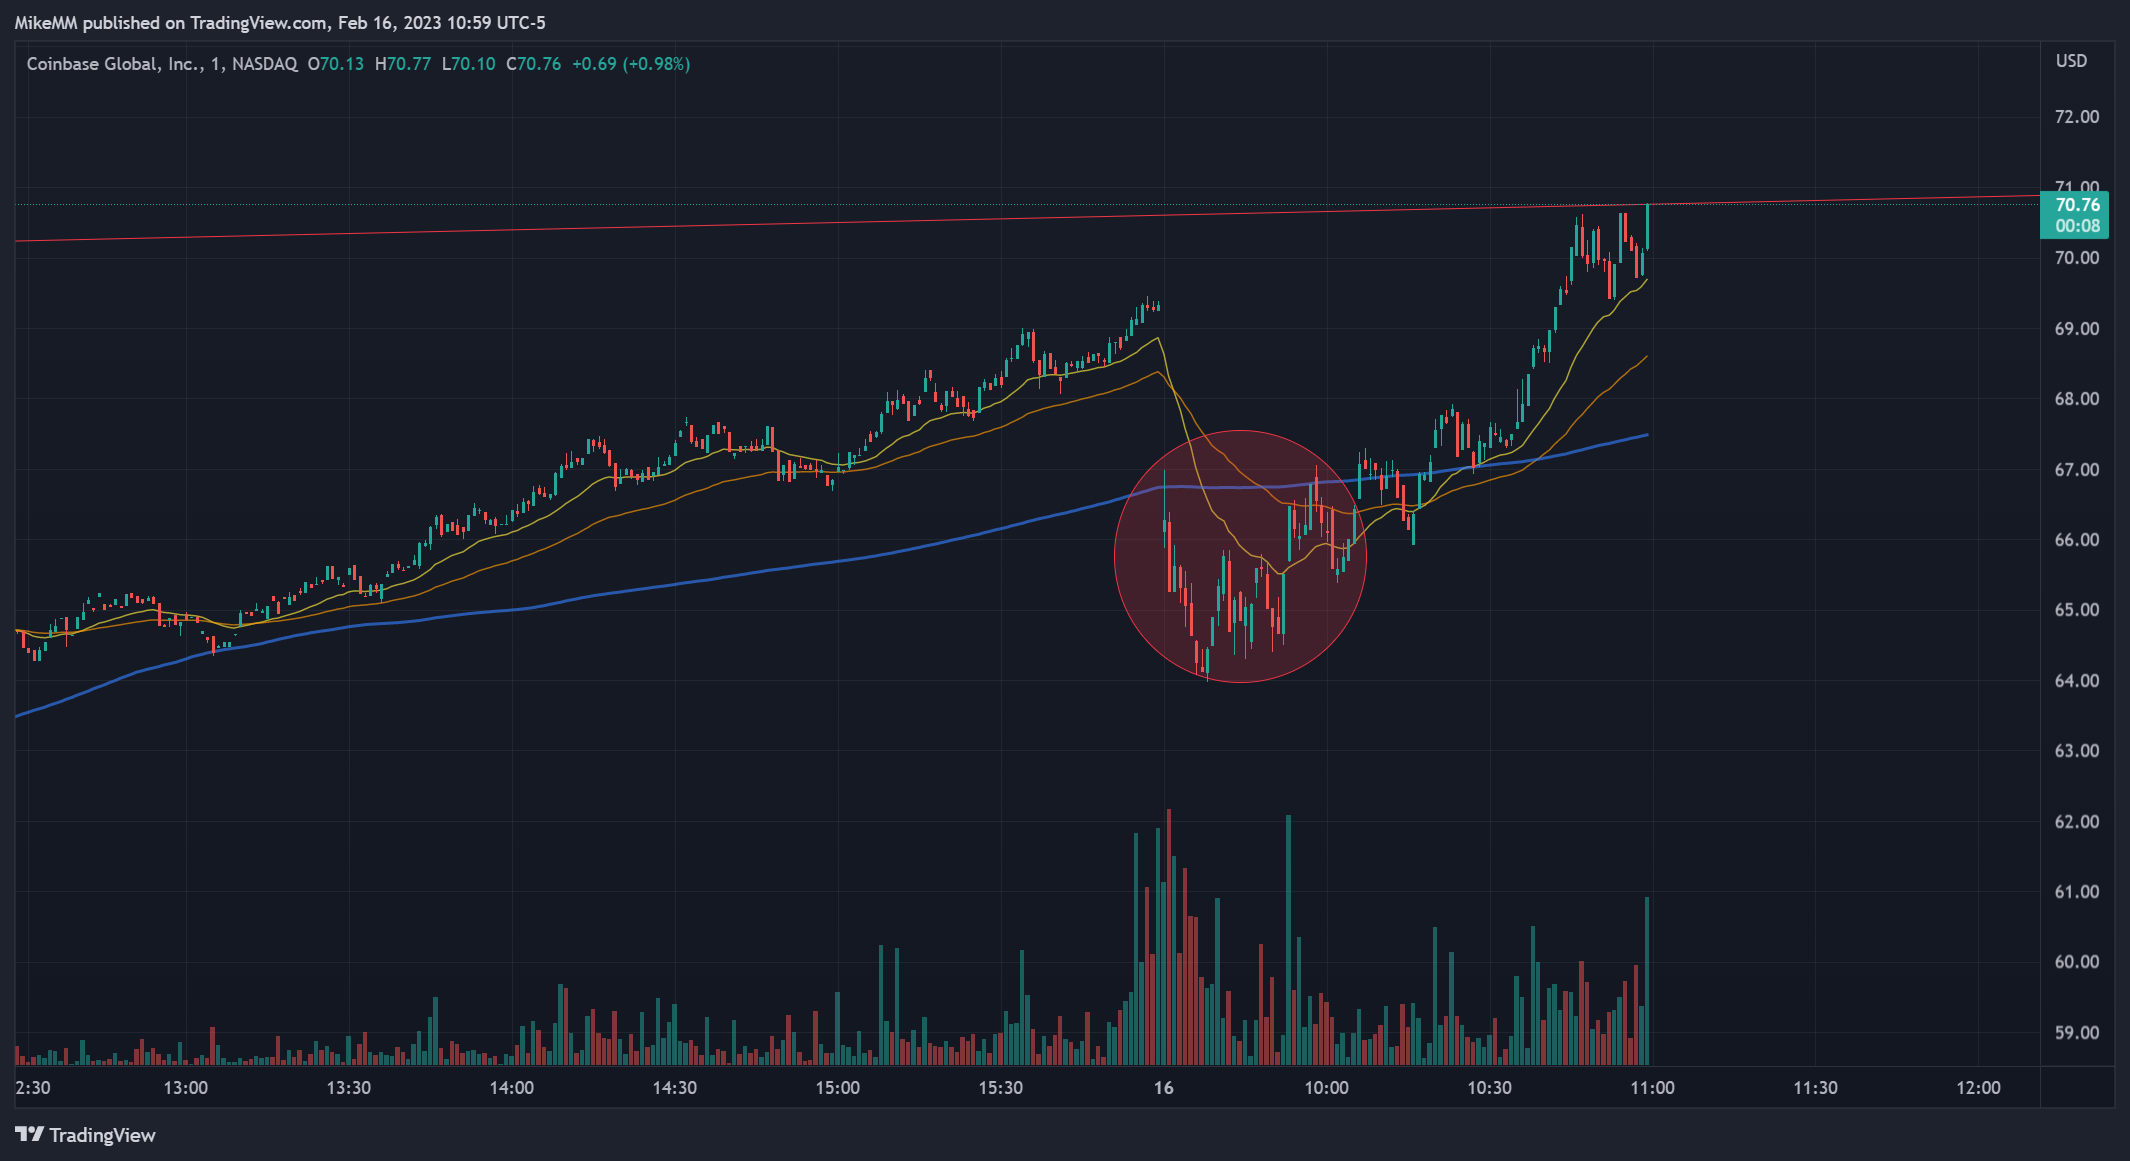
Task: Click the 72.00 price axis label
Action: point(2077,117)
